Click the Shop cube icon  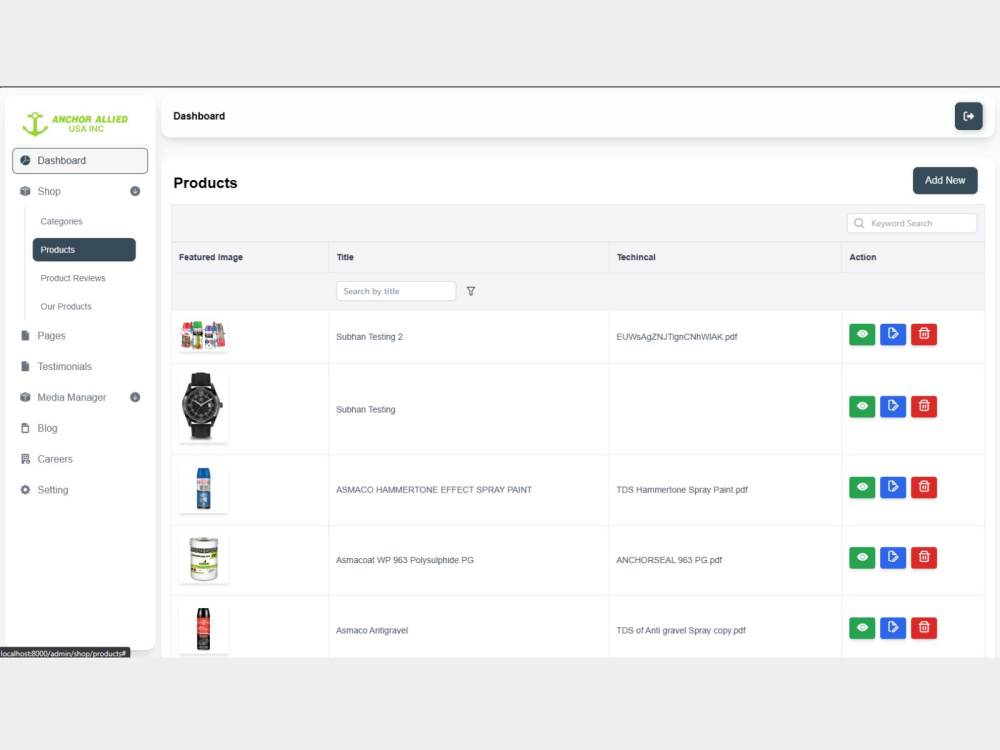click(25, 191)
